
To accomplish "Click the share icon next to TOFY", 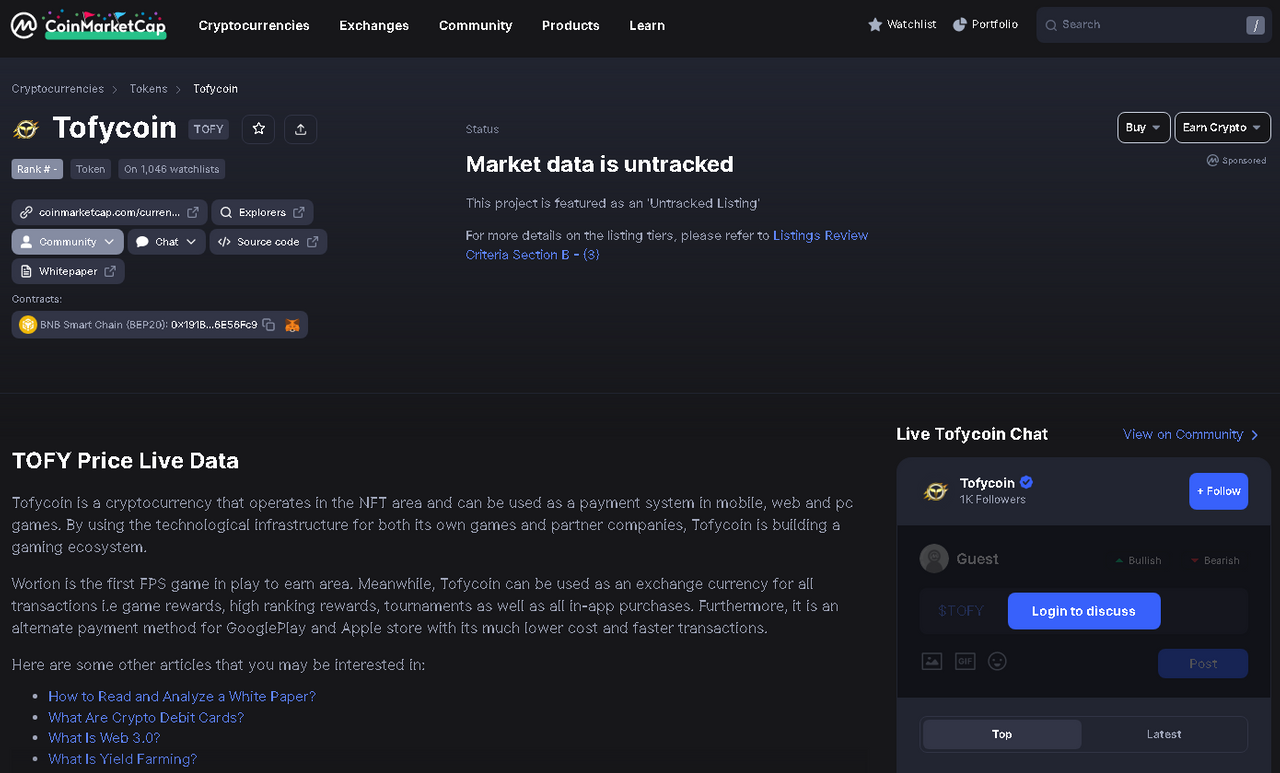I will click(301, 129).
